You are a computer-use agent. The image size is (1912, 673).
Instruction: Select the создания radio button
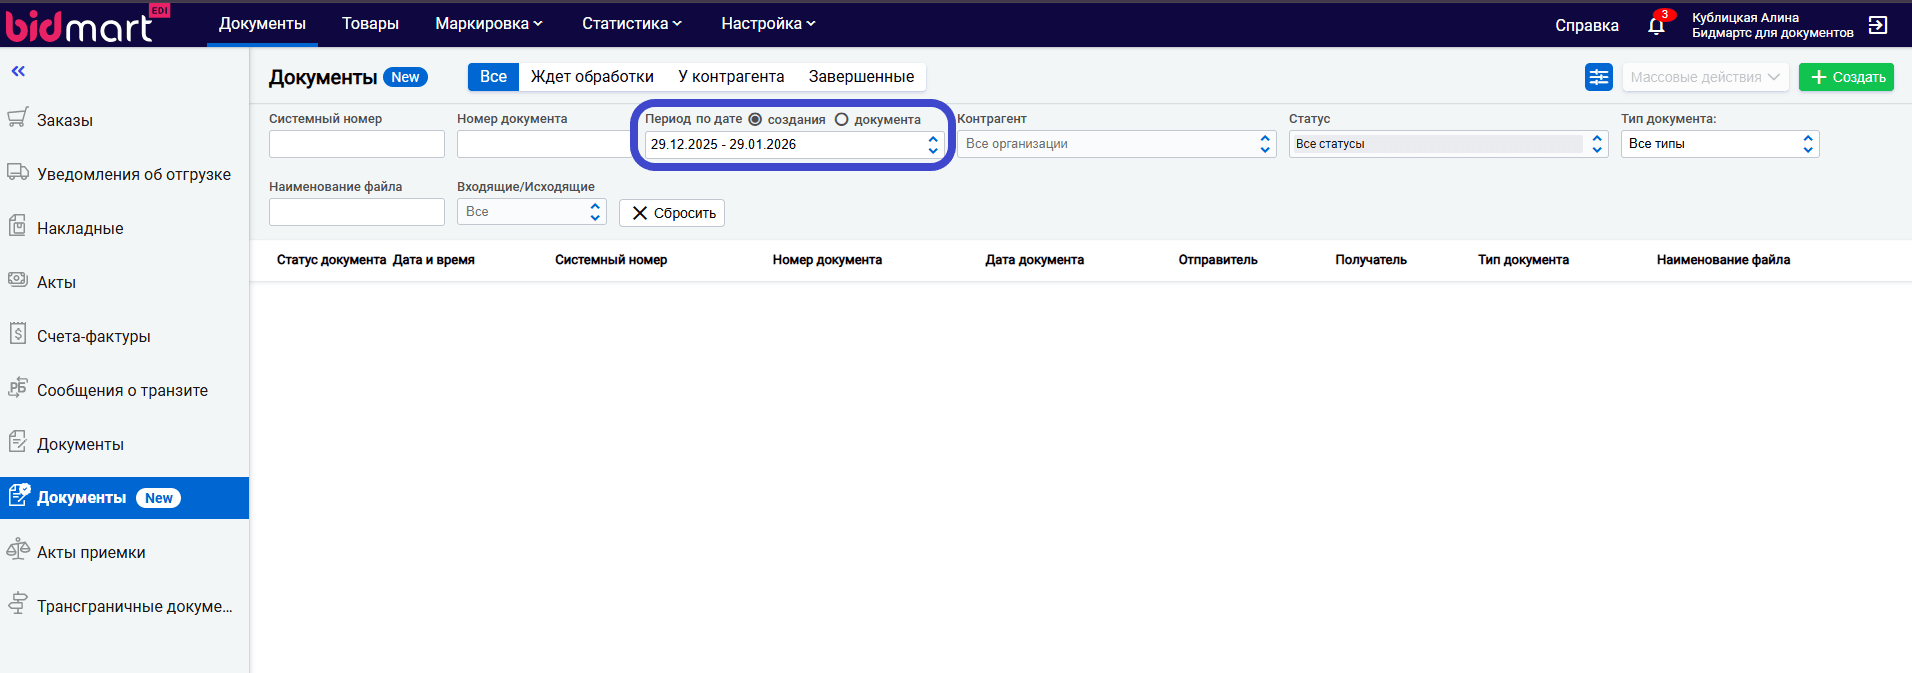point(755,119)
